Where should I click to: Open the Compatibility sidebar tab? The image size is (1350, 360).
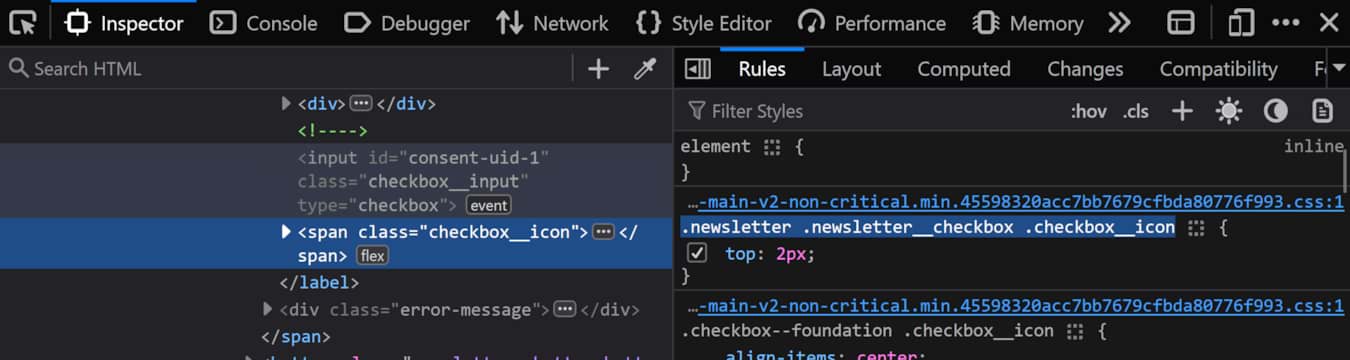coord(1218,69)
